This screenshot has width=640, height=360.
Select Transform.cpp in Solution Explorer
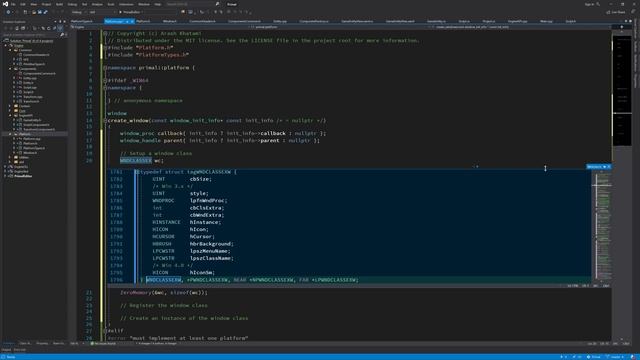tap(33, 97)
